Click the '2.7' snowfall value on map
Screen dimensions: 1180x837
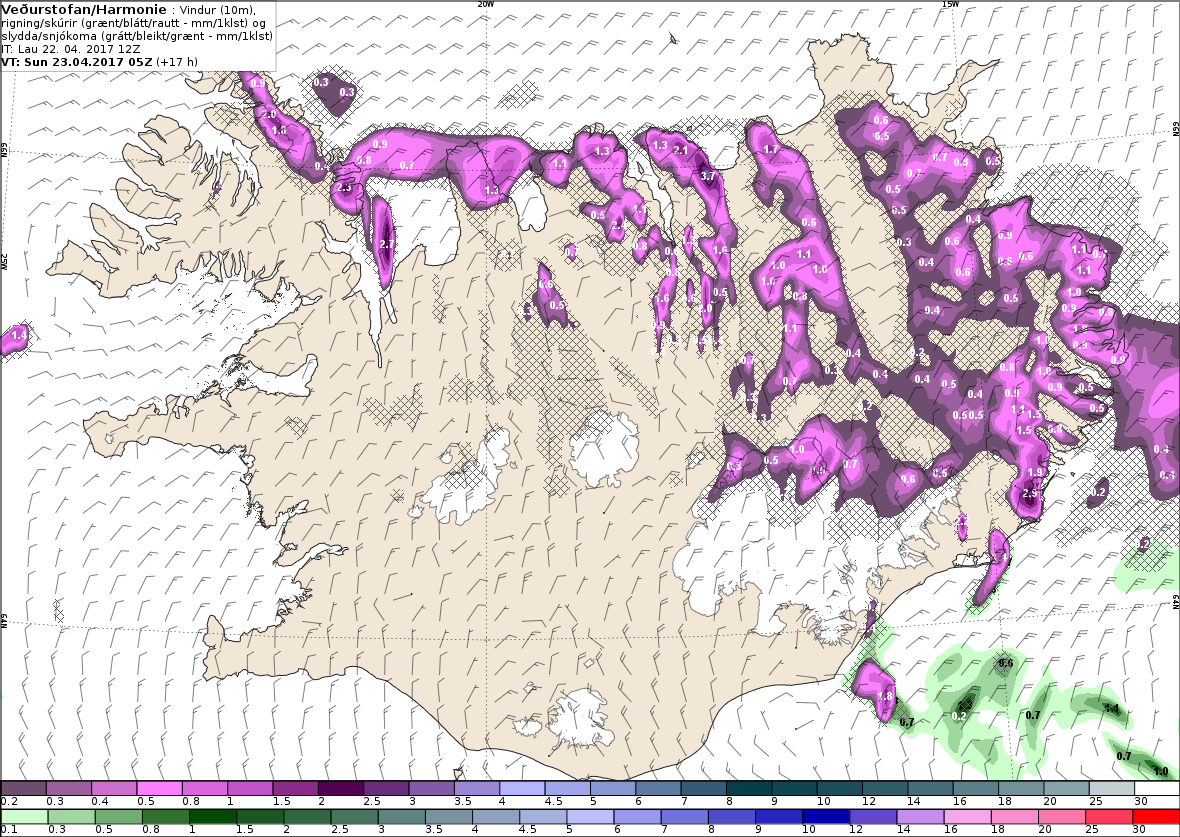click(x=387, y=244)
